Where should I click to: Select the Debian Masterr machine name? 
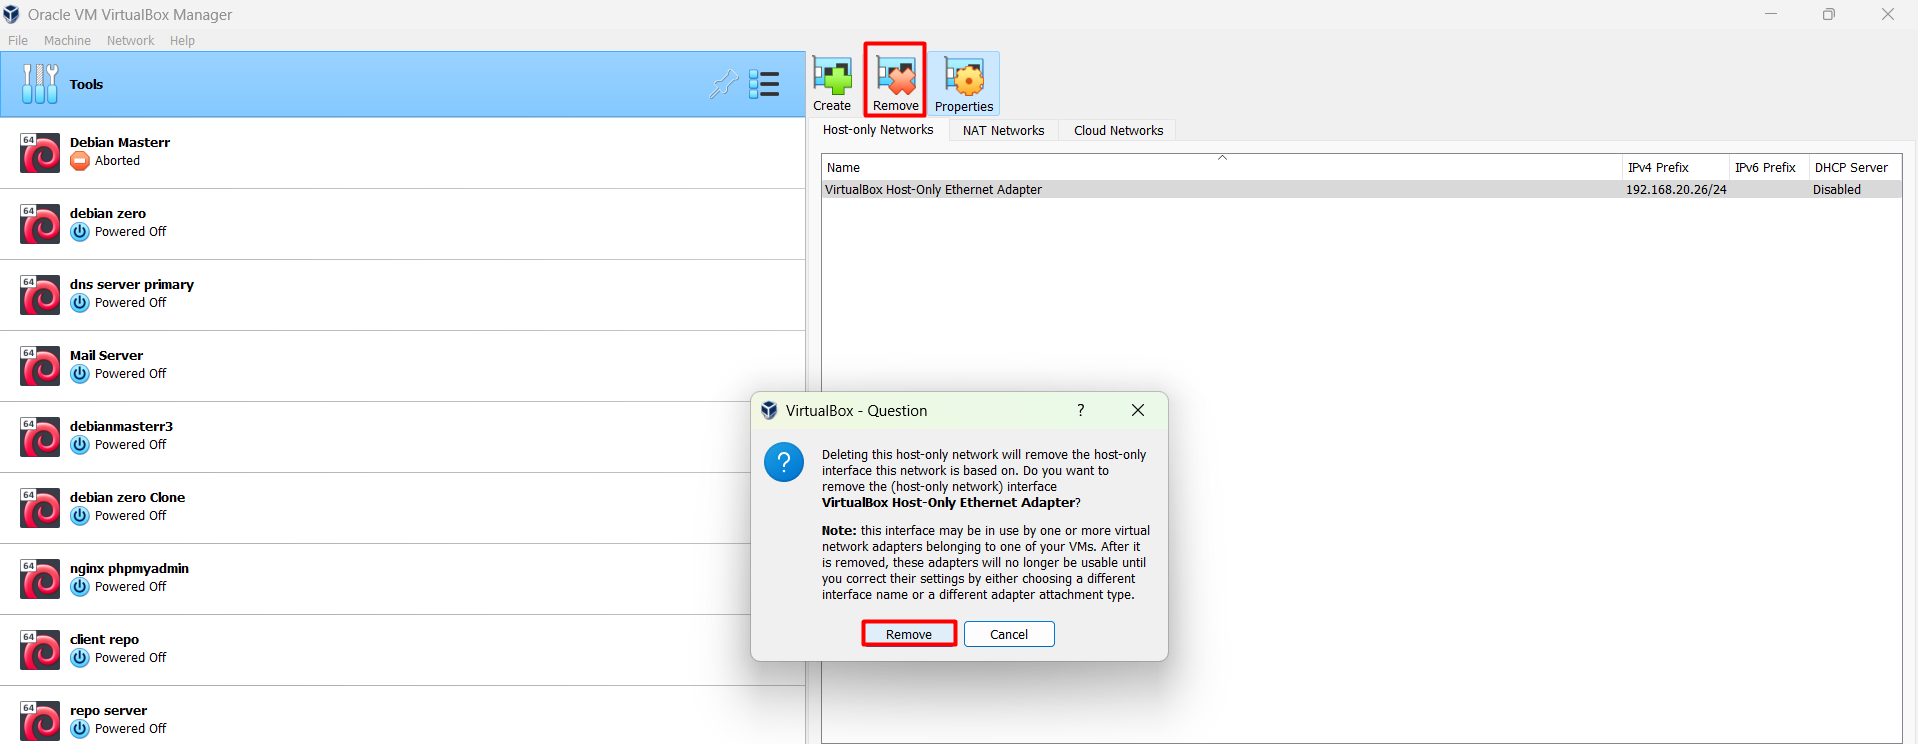tap(120, 143)
